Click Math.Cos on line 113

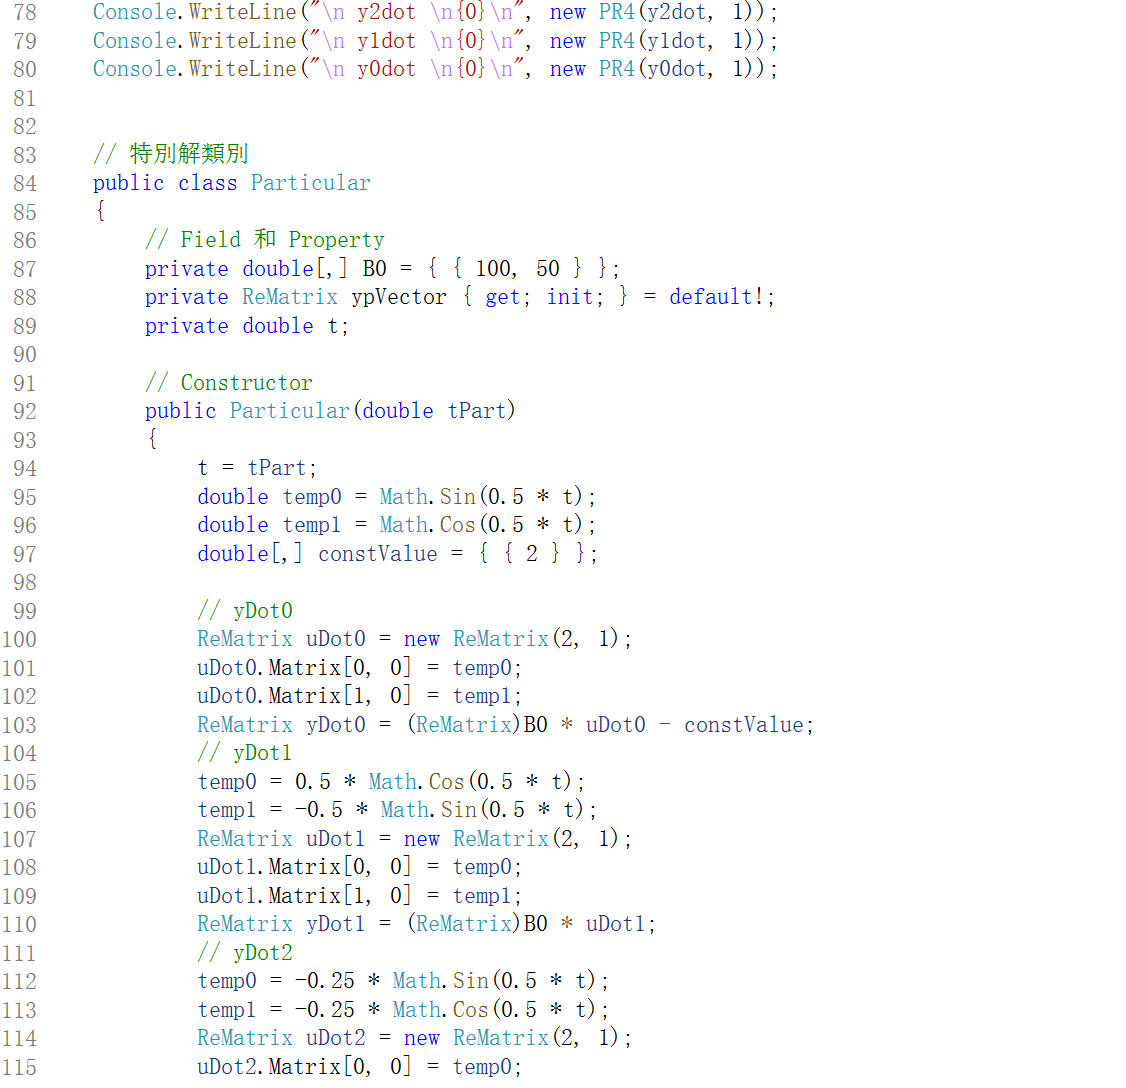click(x=440, y=1009)
